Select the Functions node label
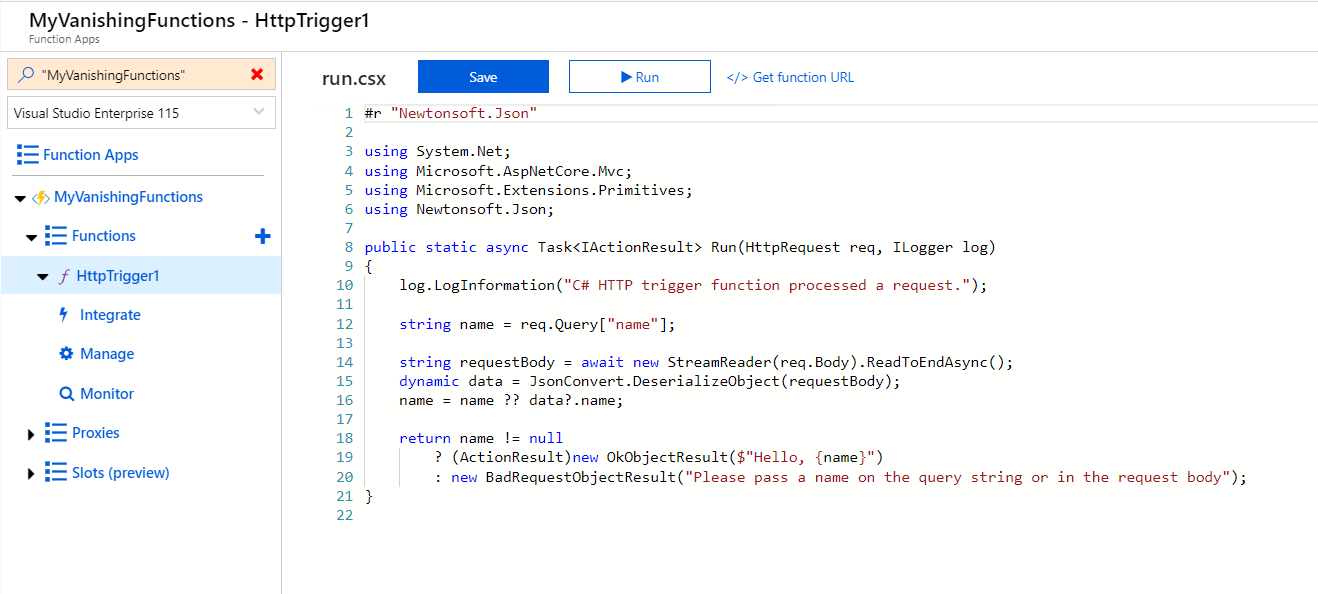This screenshot has width=1318, height=594. [104, 236]
